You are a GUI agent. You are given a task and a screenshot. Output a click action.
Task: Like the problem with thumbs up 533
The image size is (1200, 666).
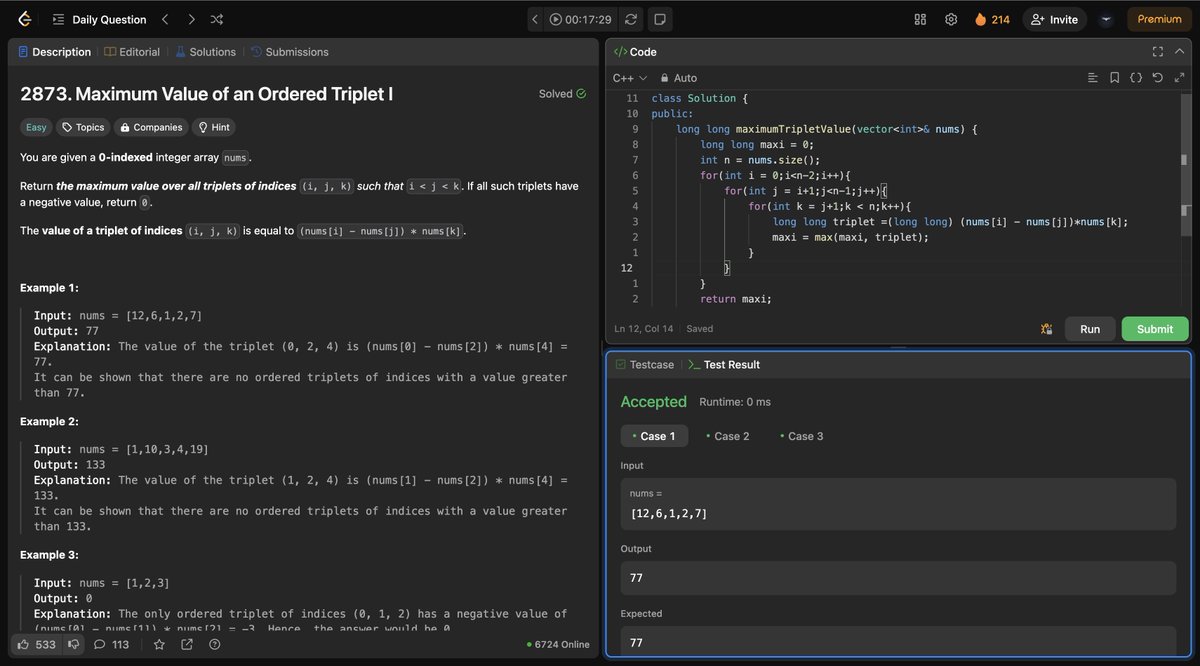(x=38, y=645)
